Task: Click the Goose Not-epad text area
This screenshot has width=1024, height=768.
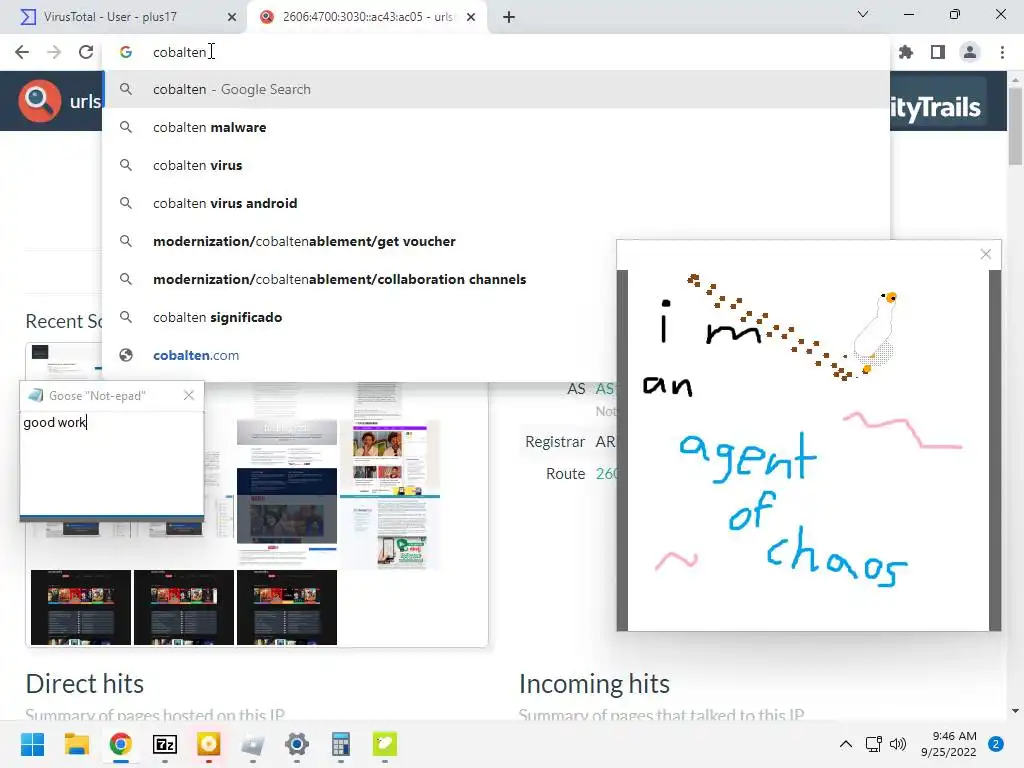Action: click(x=112, y=462)
